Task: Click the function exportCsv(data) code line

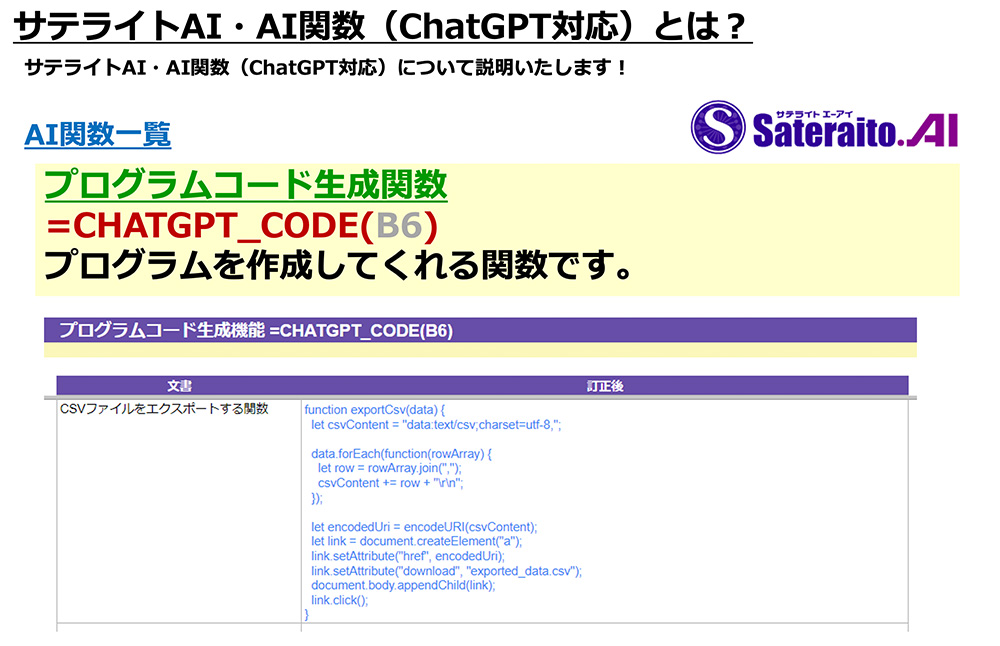Action: pos(374,409)
